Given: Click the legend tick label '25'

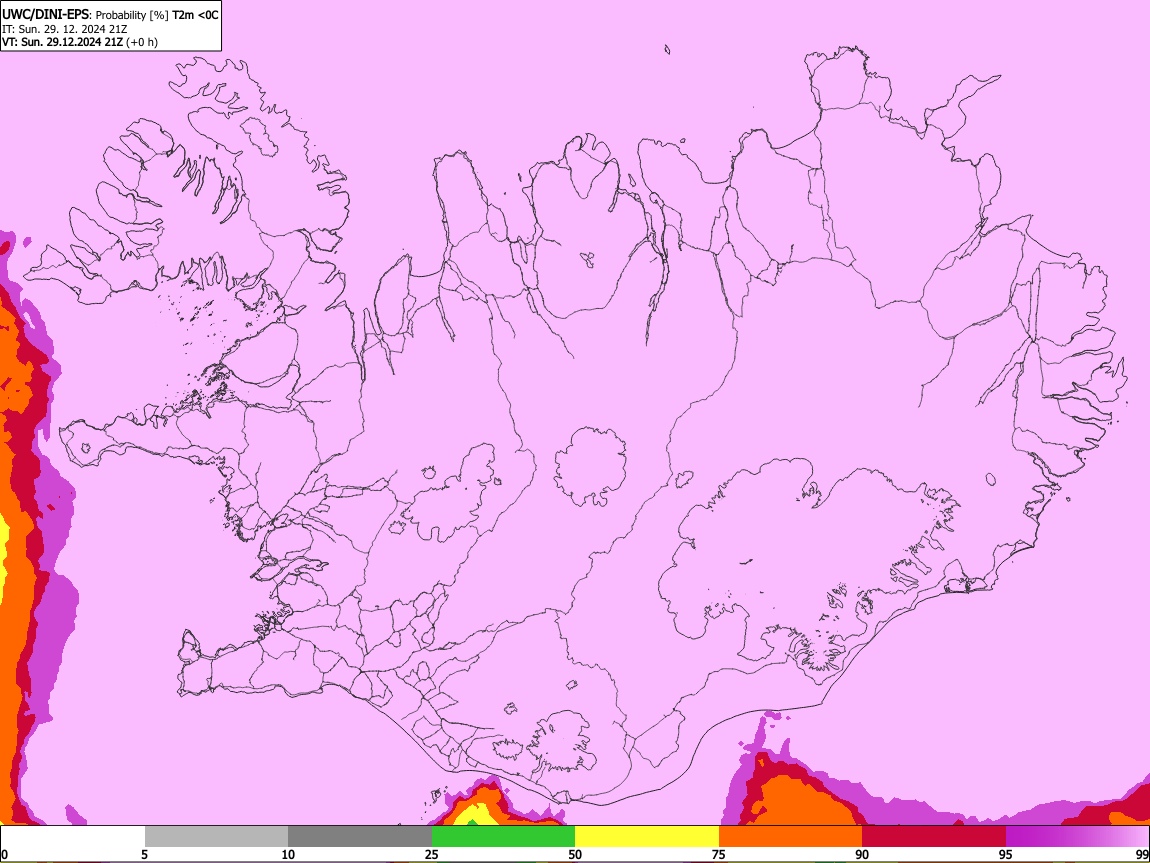Looking at the screenshot, I should click(x=431, y=854).
